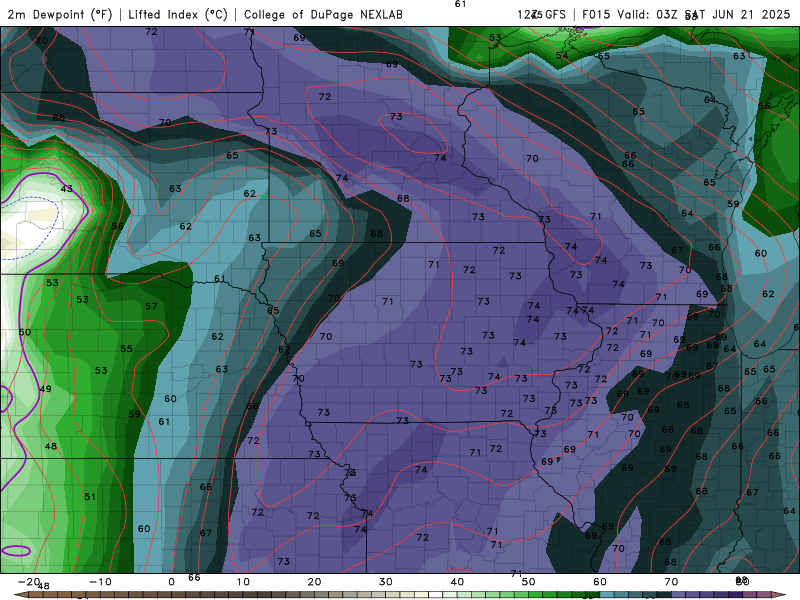Click the dewpoint value 43 on the map
Screen dimensions: 800x600
[67, 188]
